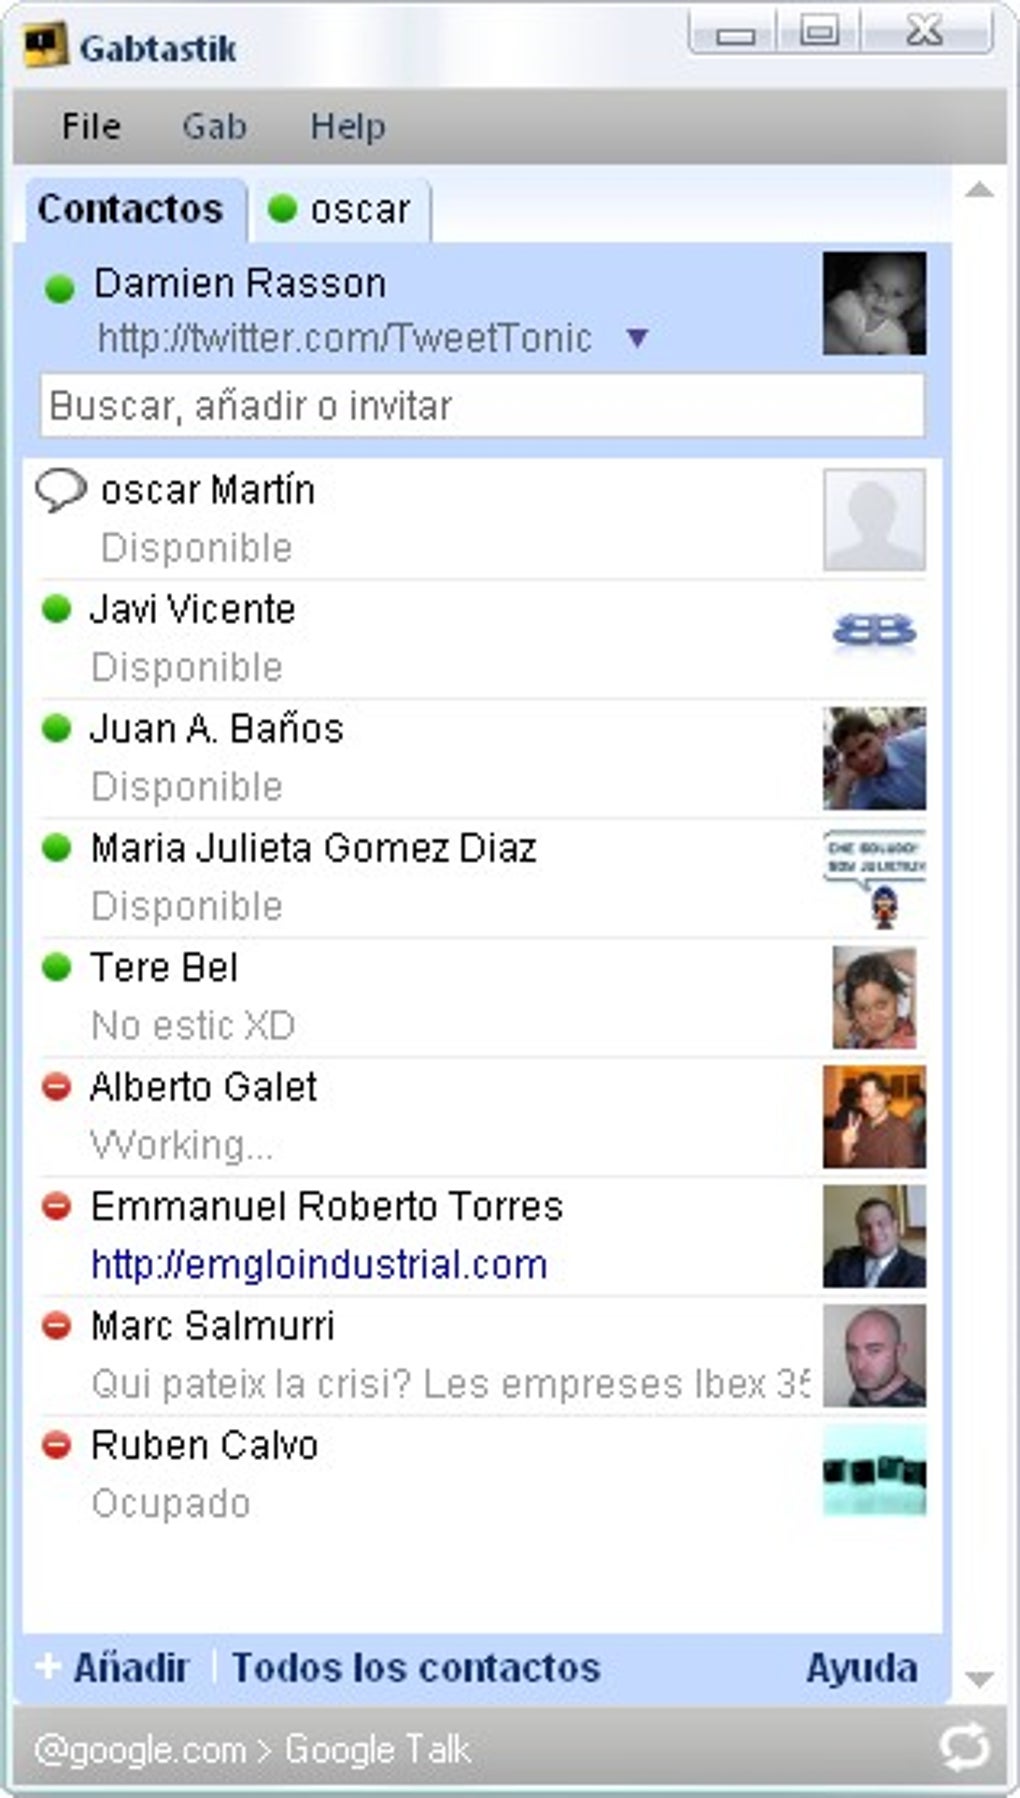
Task: Click Damien Rasson's green status indicator
Action: point(60,289)
